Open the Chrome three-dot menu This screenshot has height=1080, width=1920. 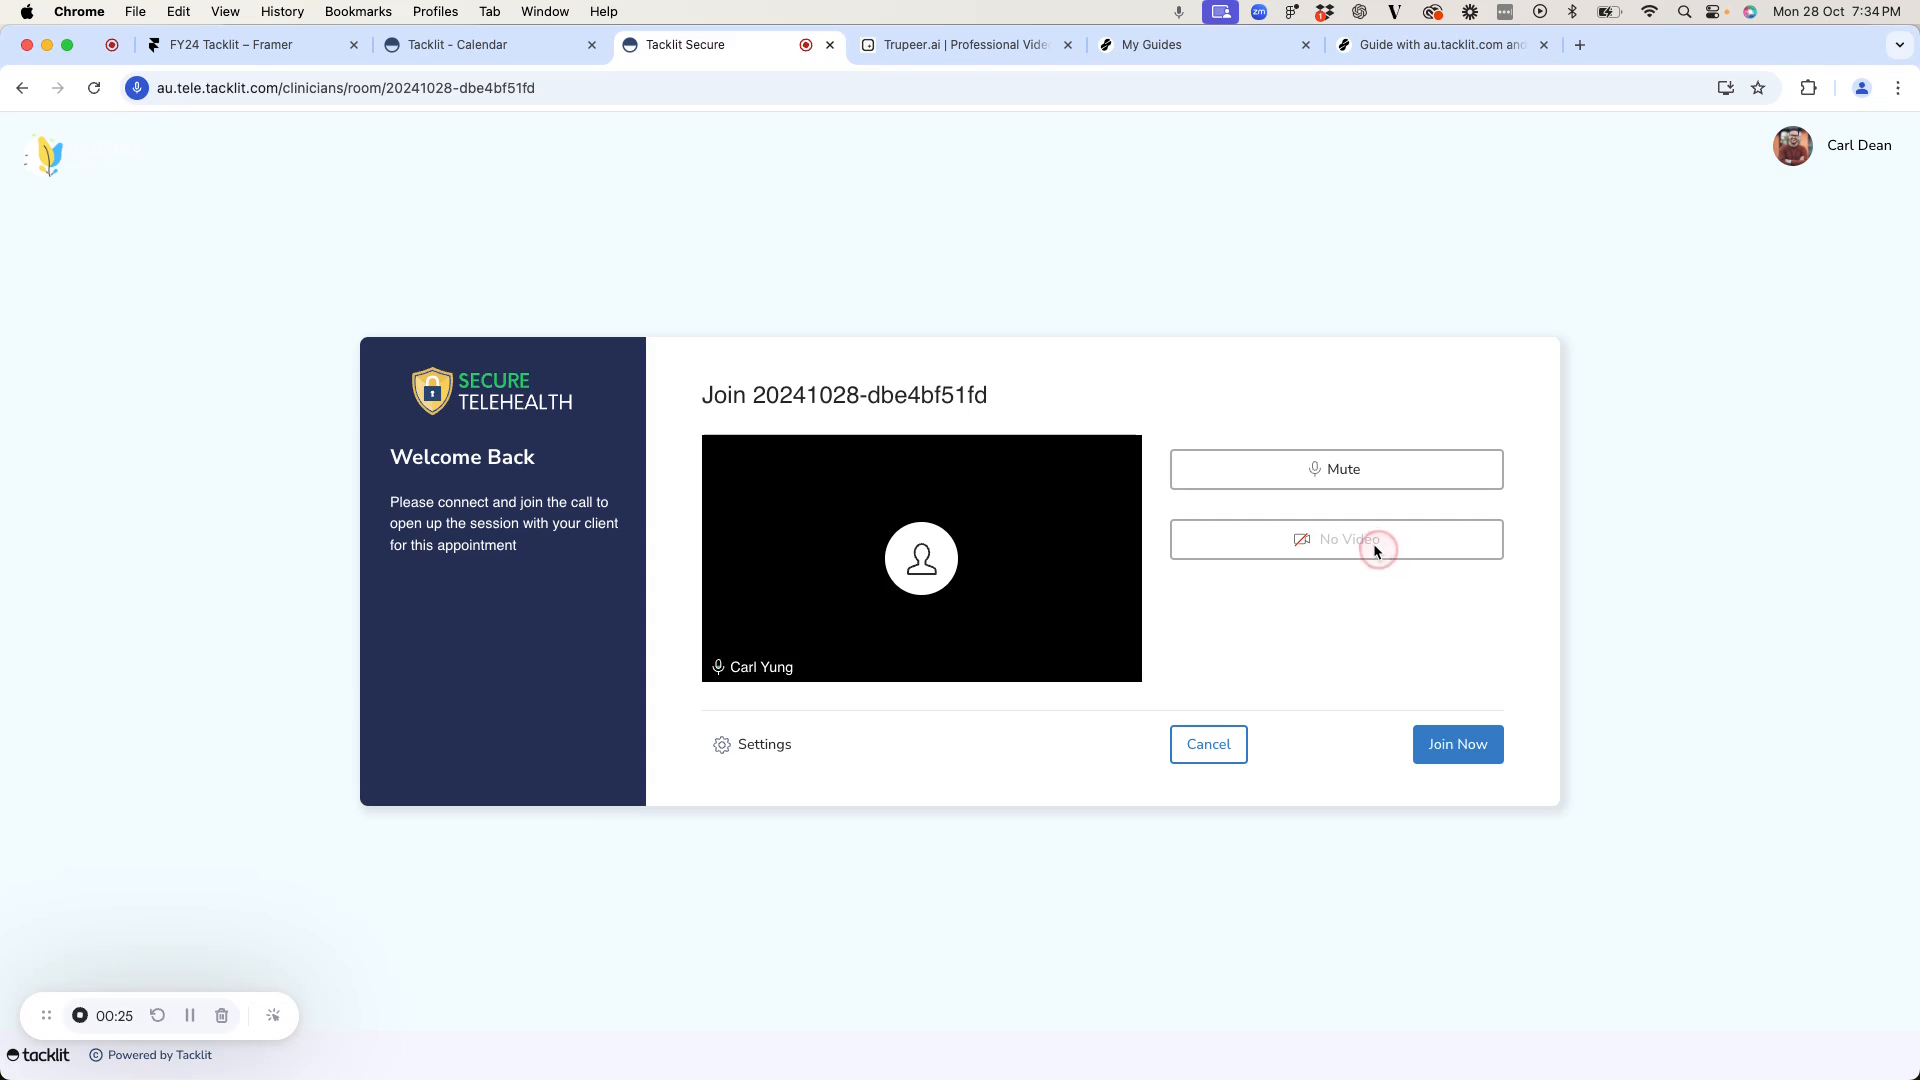tap(1897, 88)
